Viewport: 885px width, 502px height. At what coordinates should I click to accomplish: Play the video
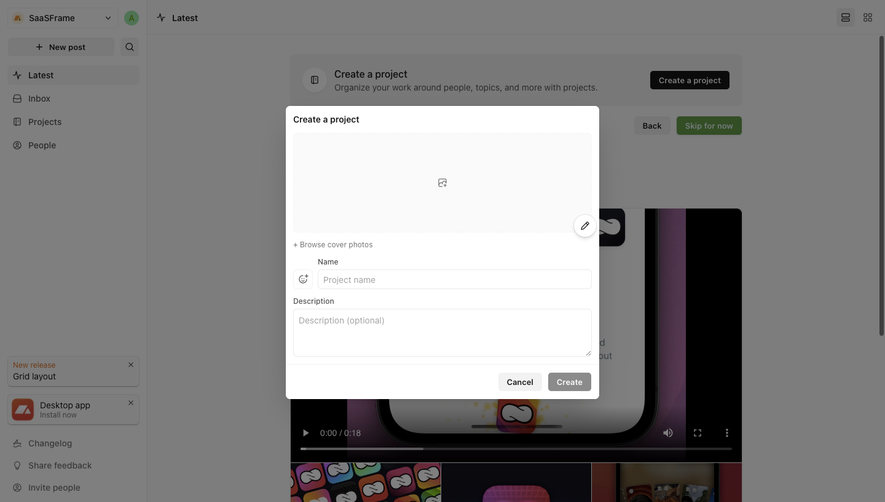pos(305,433)
